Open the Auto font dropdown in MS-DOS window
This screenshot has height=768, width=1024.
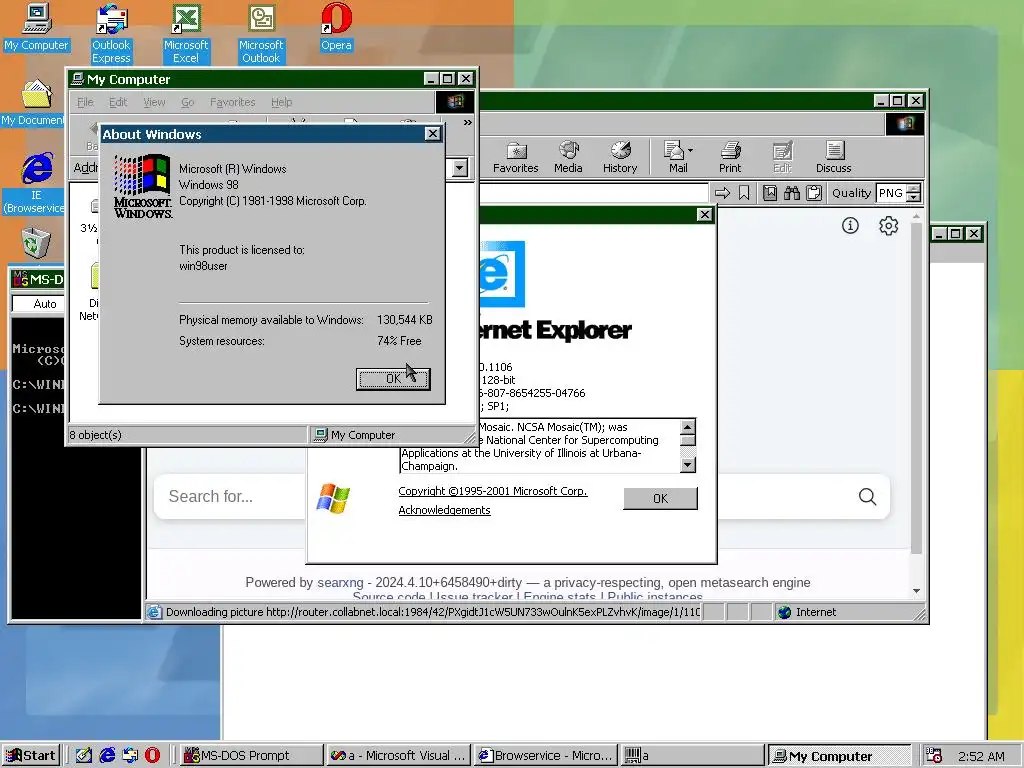[x=38, y=304]
